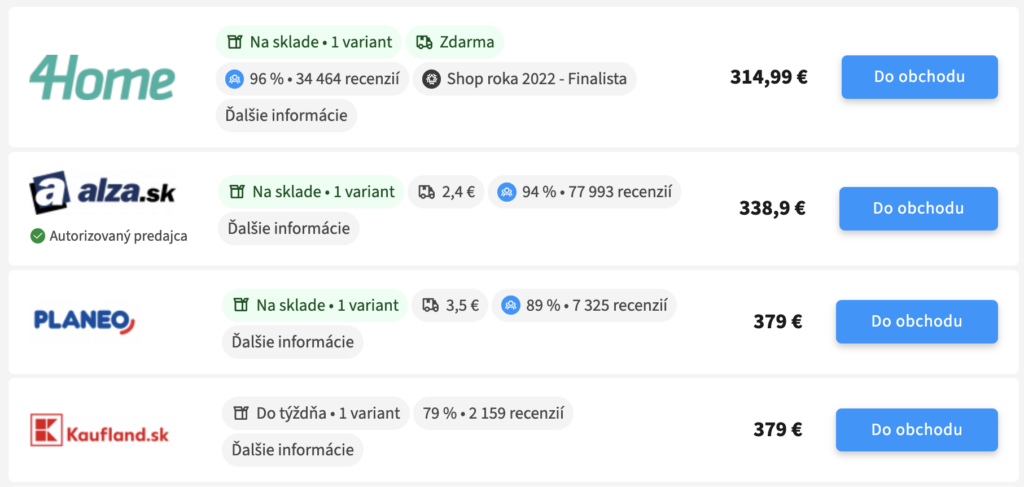Open Kaufland.sk offer with Do obchodu button
Viewport: 1024px width, 487px height.
[x=917, y=430]
